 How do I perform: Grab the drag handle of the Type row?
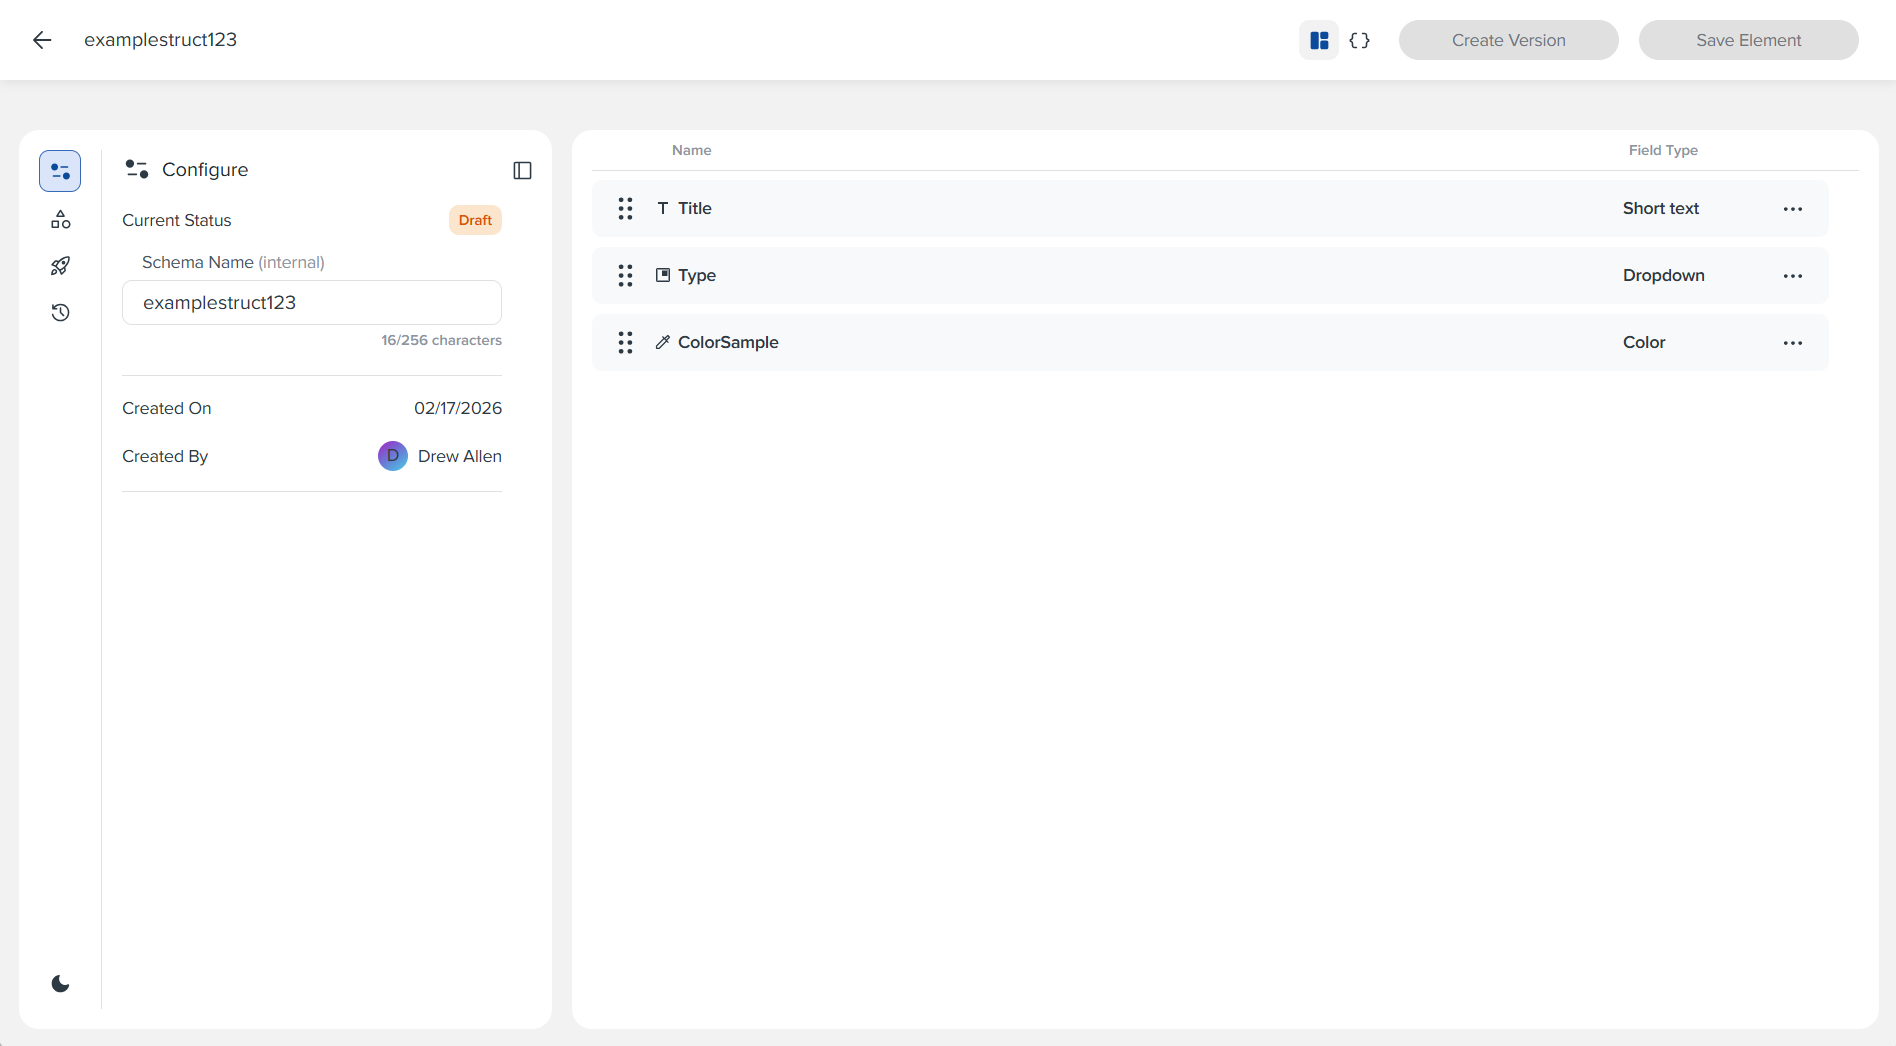[x=625, y=275]
